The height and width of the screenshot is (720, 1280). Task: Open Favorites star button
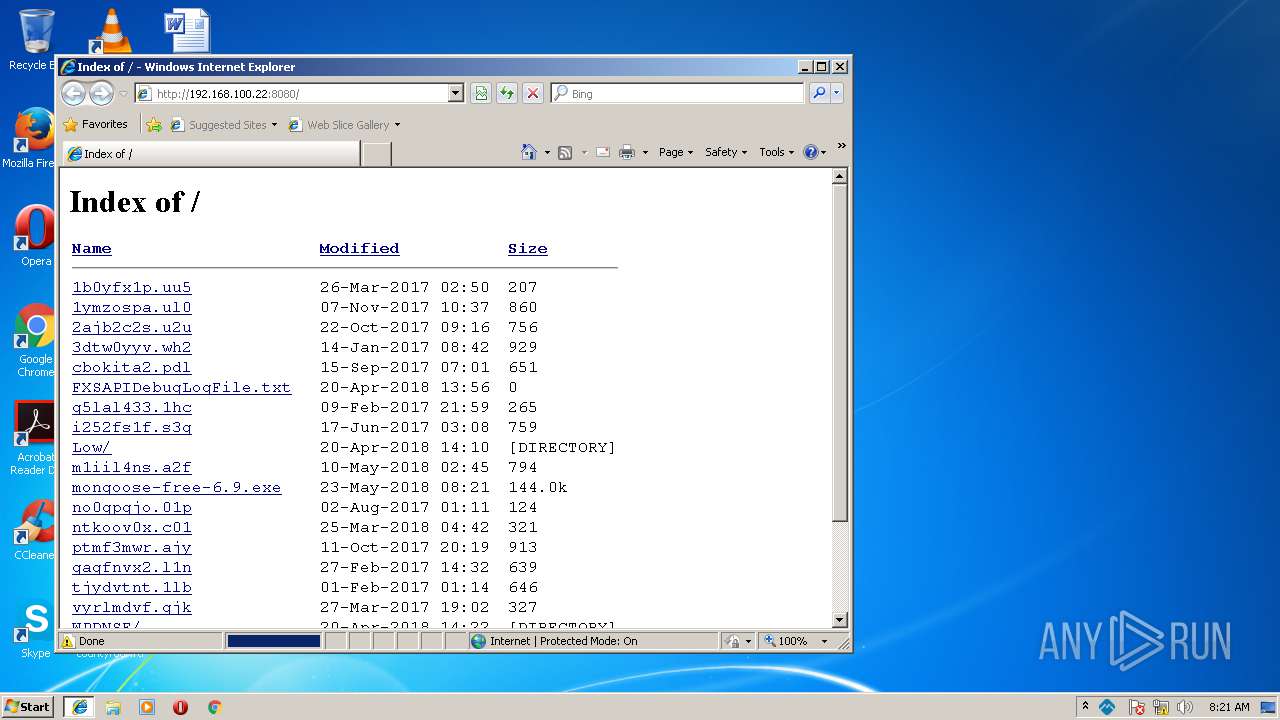[70, 125]
